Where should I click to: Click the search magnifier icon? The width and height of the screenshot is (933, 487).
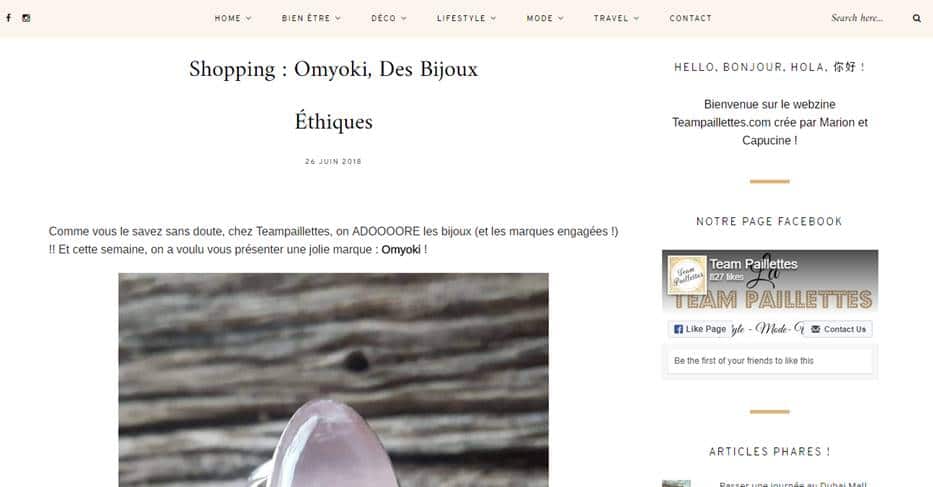pos(916,18)
